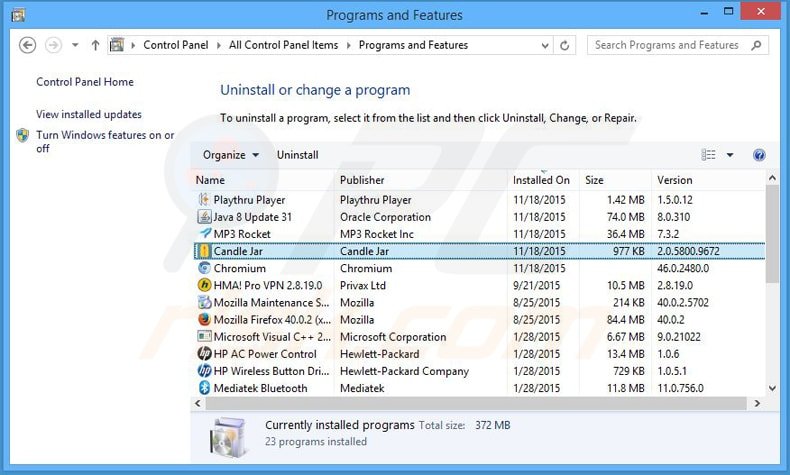Click Programs and Features breadcrumb
The image size is (790, 475).
[x=413, y=45]
